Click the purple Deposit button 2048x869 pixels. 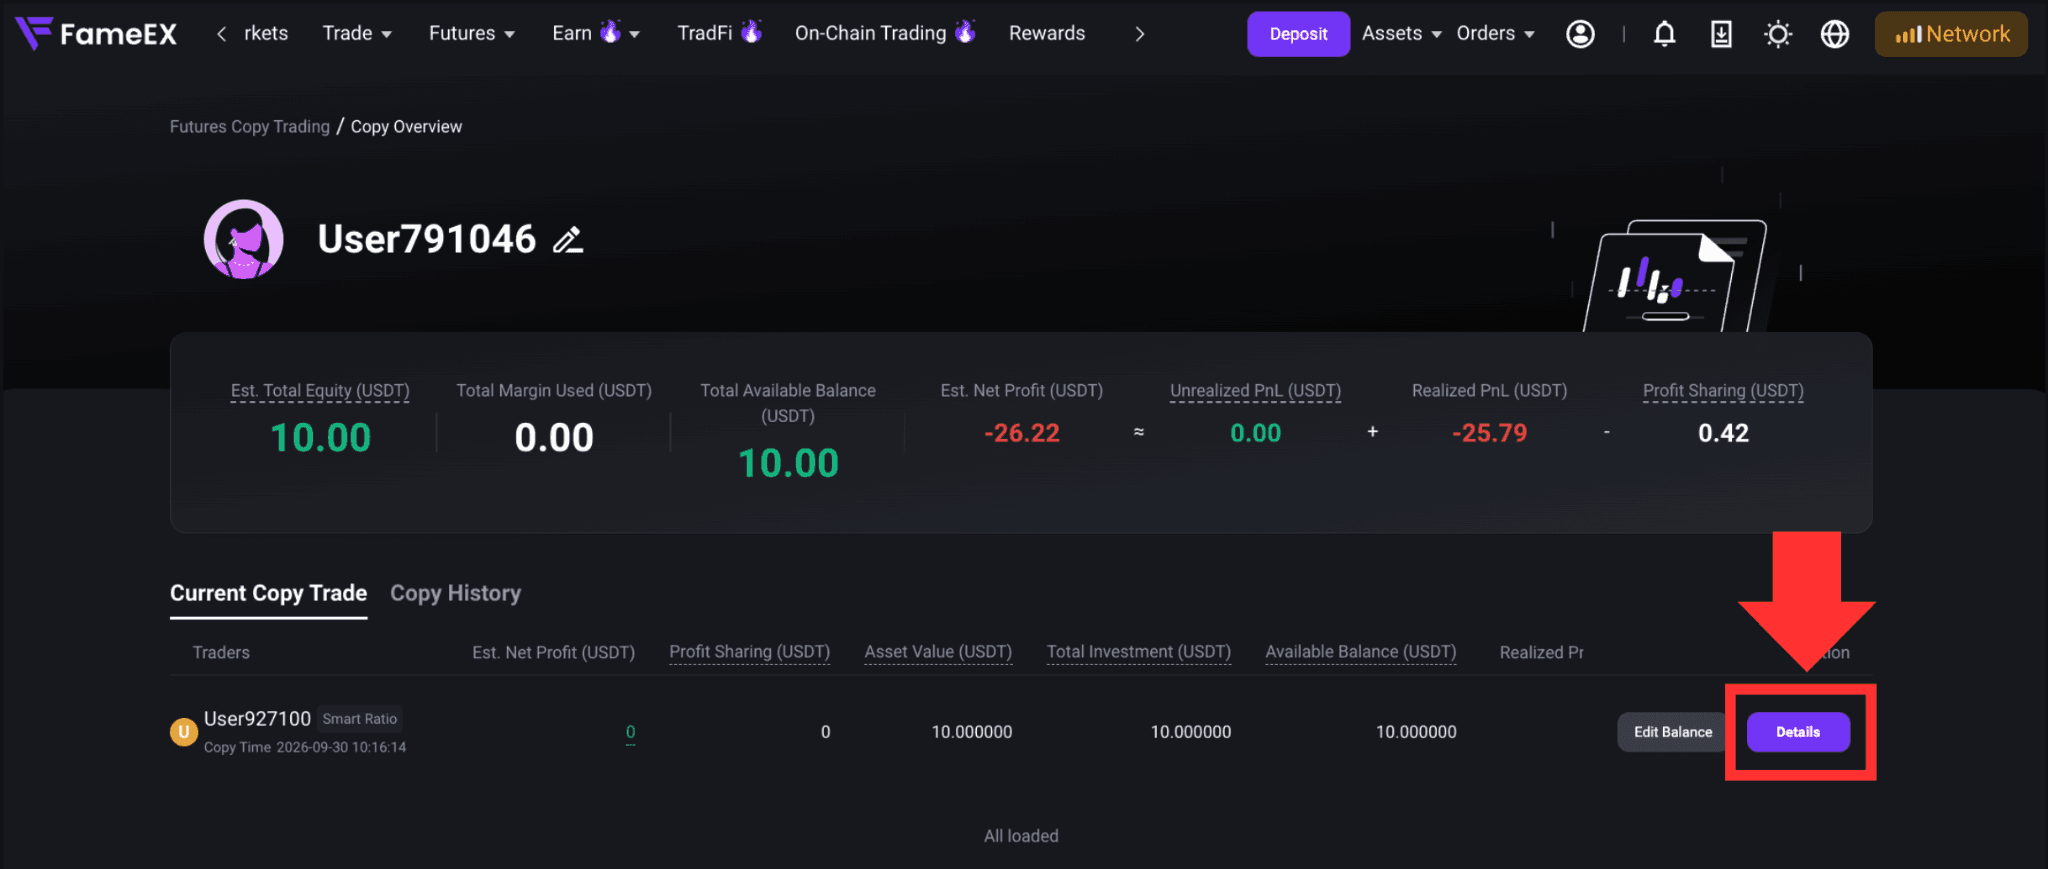pyautogui.click(x=1298, y=34)
